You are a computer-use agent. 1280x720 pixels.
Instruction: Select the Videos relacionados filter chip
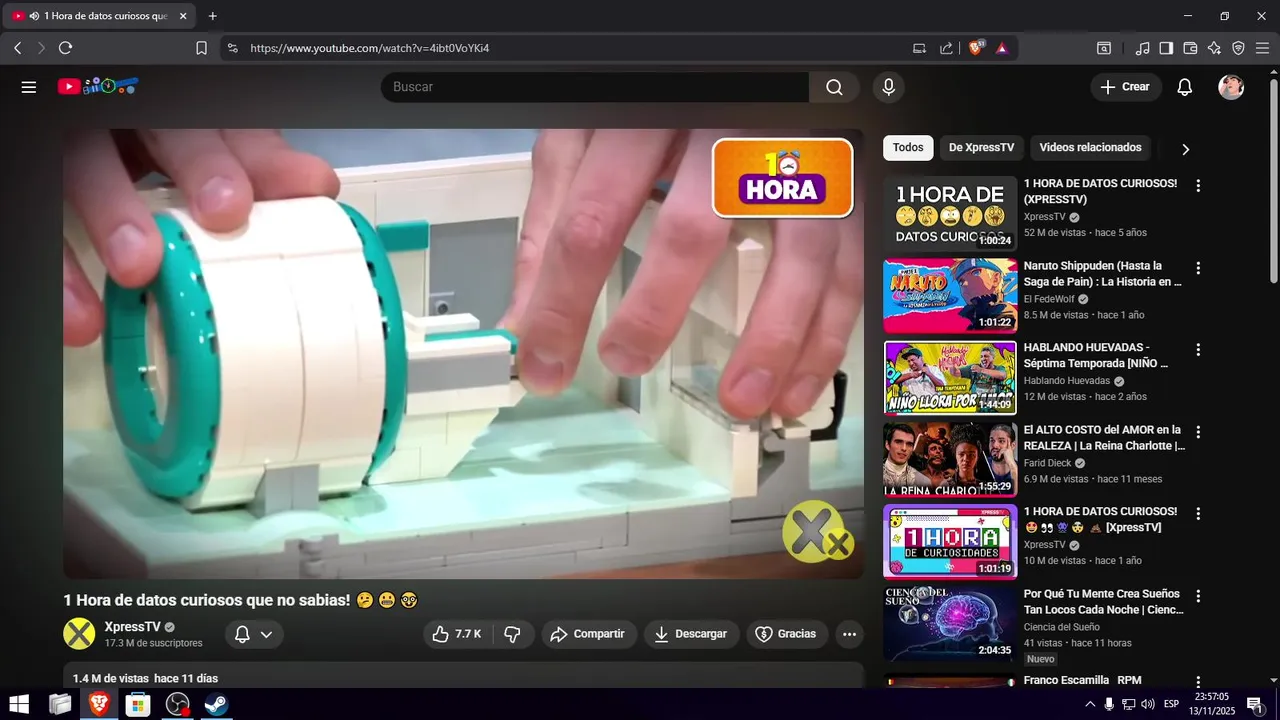[1090, 148]
